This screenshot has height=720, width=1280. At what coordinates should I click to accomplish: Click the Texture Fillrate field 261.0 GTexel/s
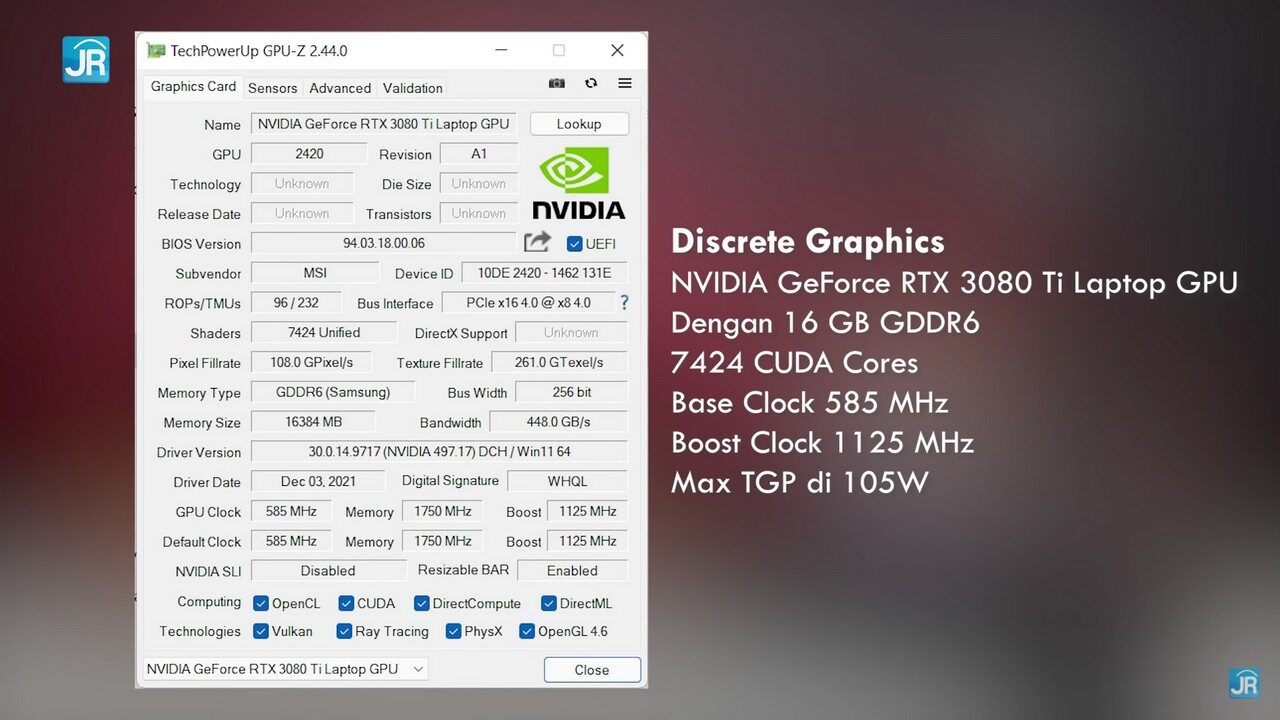click(x=559, y=363)
